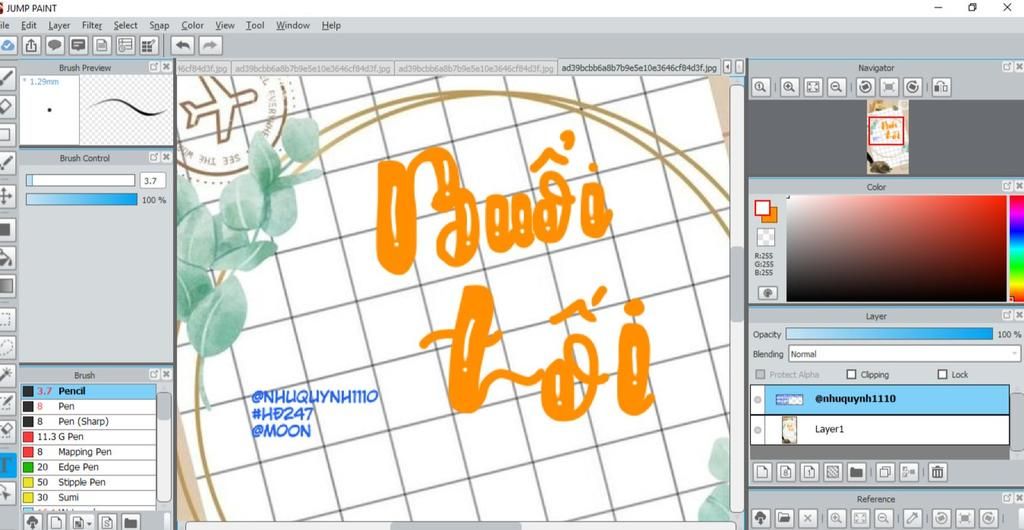
Task: Click Navigator 100% zoom icon
Action: (760, 87)
